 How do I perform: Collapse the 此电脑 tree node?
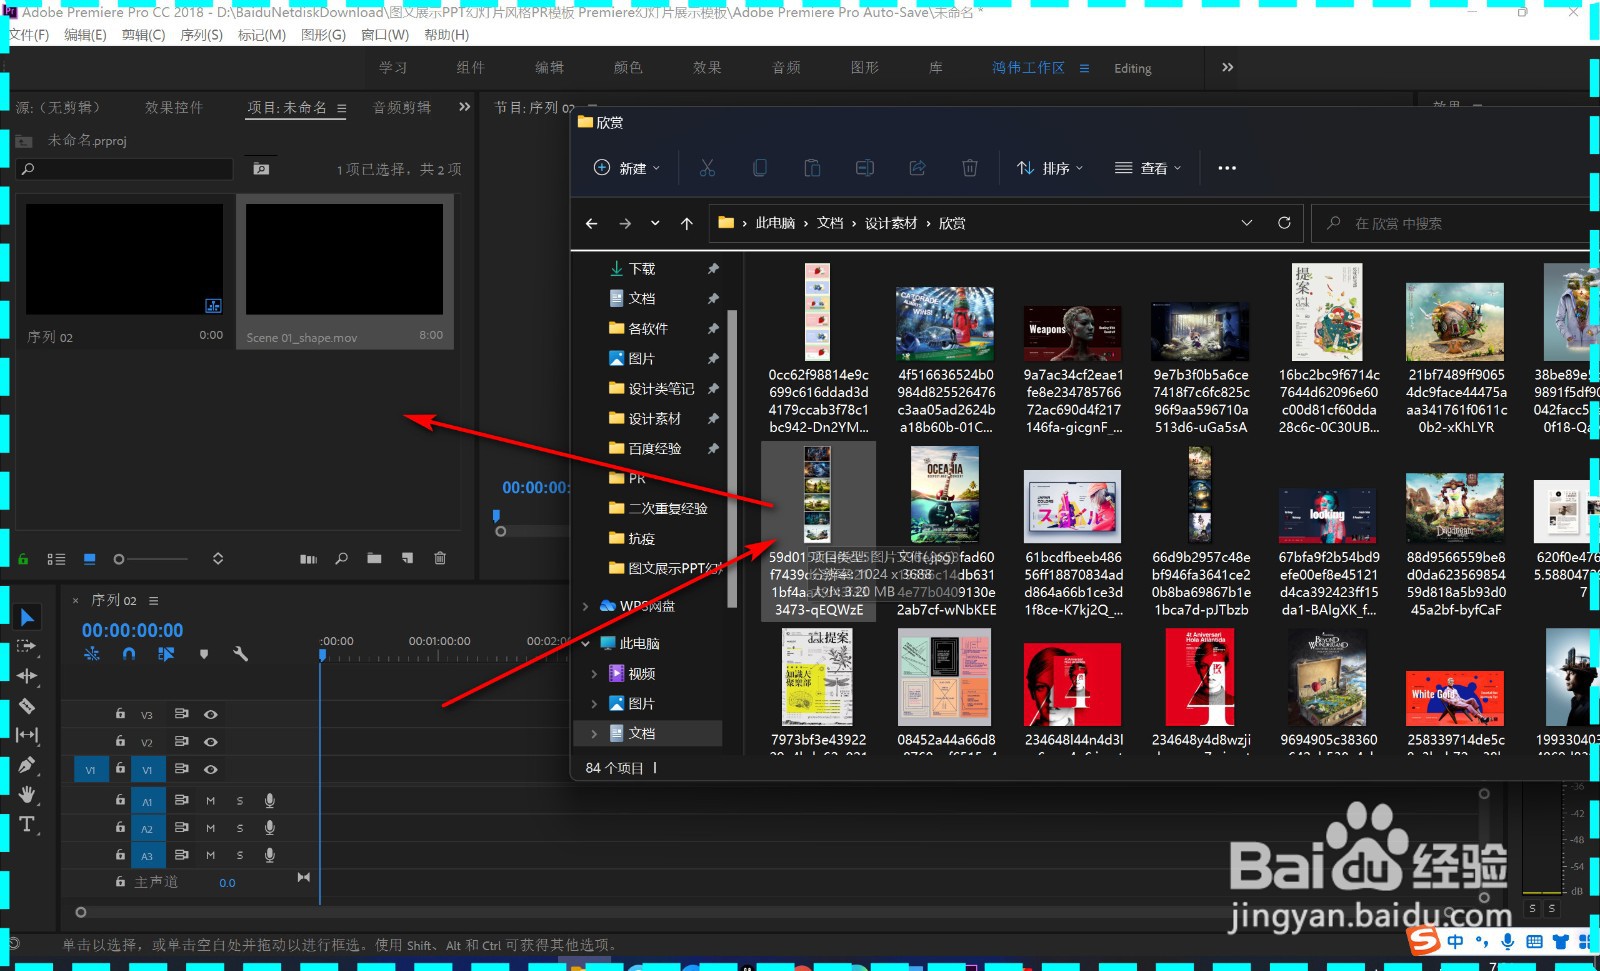coord(586,643)
